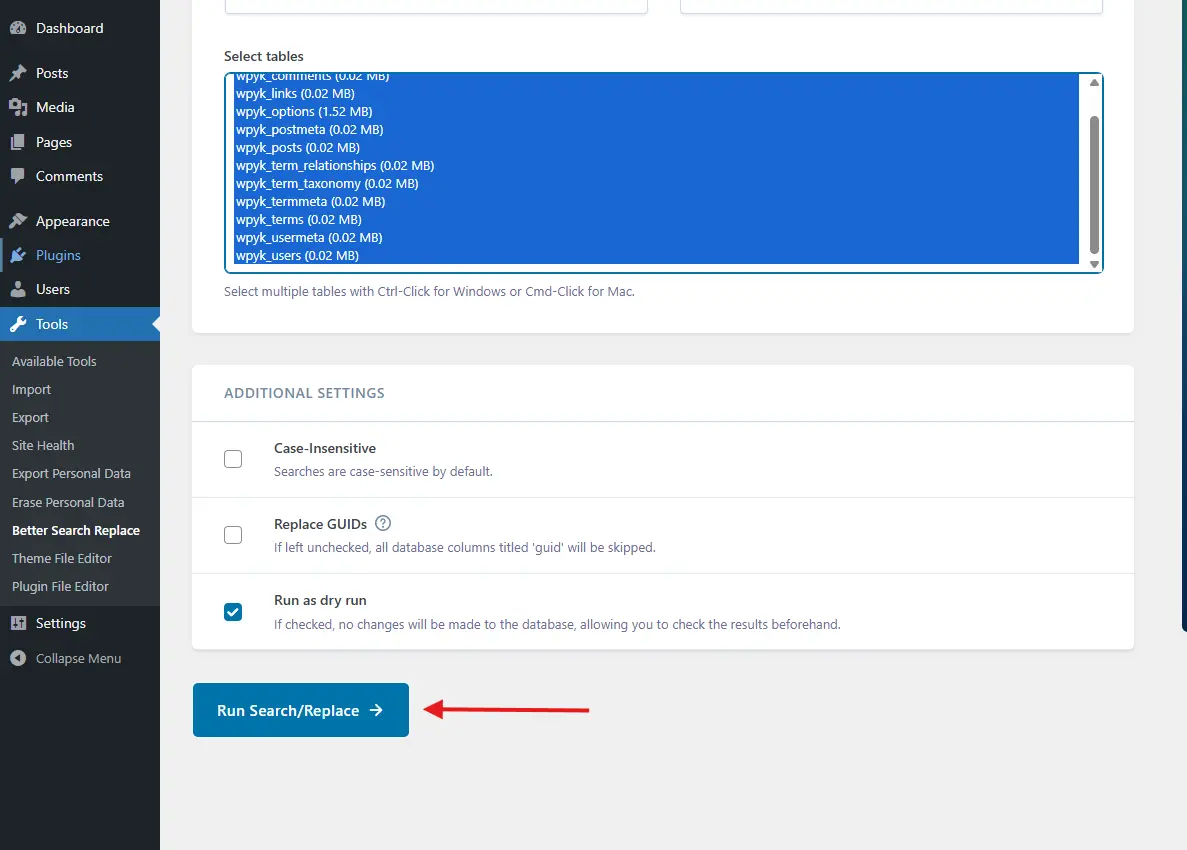Open the Settings menu item
Image resolution: width=1187 pixels, height=850 pixels.
click(79, 623)
